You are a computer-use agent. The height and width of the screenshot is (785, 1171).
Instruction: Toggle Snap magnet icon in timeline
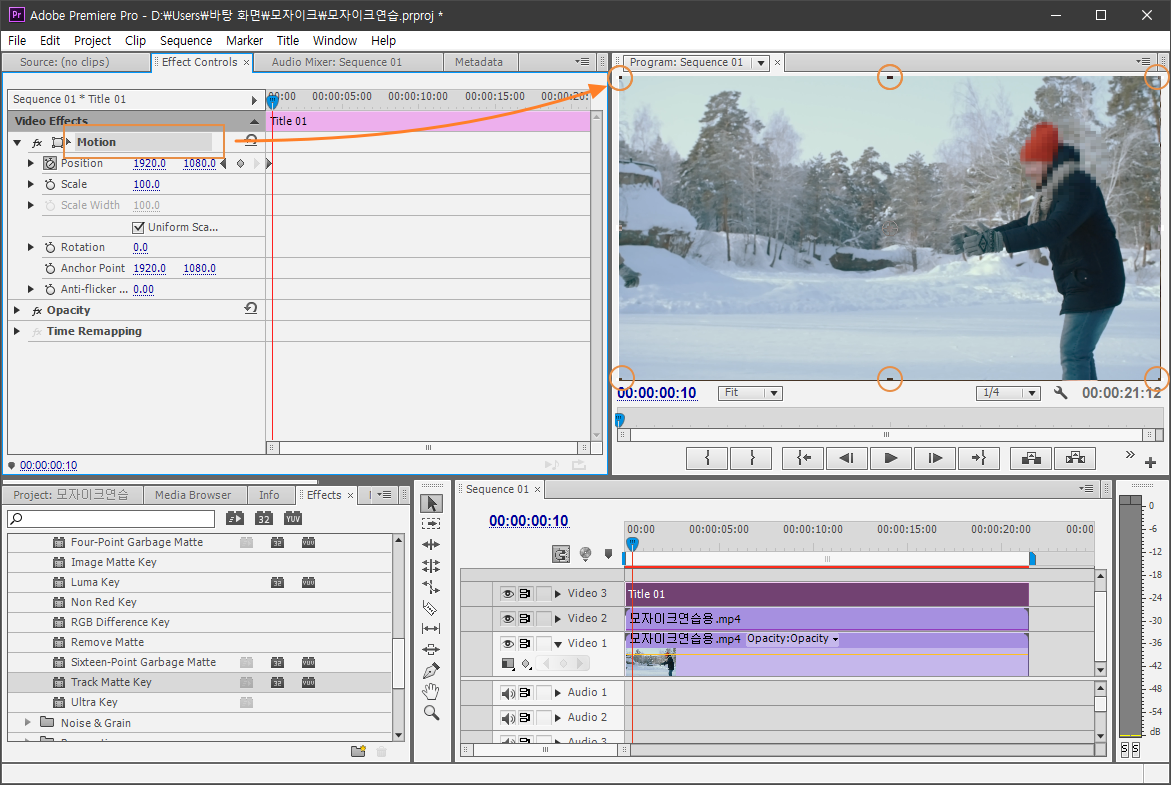(561, 554)
